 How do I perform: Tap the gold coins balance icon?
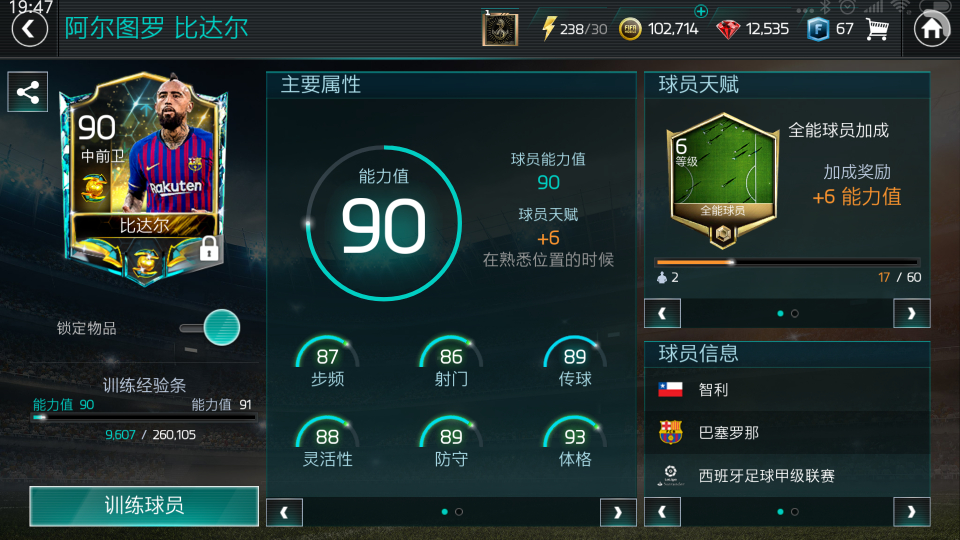630,29
